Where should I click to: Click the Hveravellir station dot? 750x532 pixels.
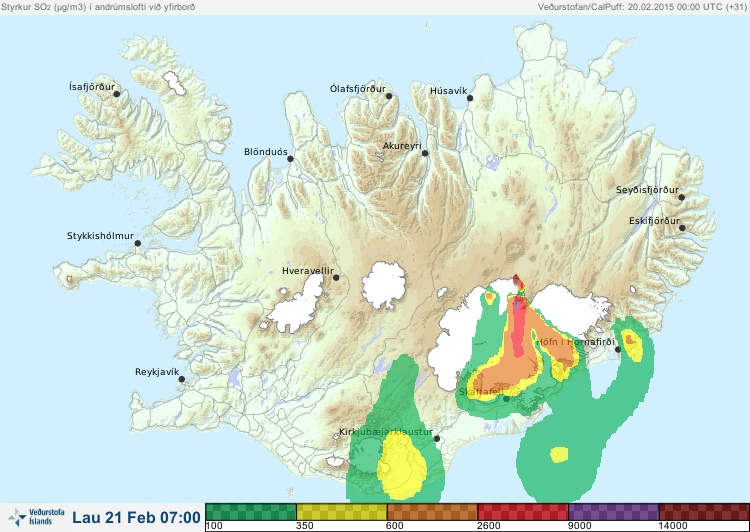point(336,277)
